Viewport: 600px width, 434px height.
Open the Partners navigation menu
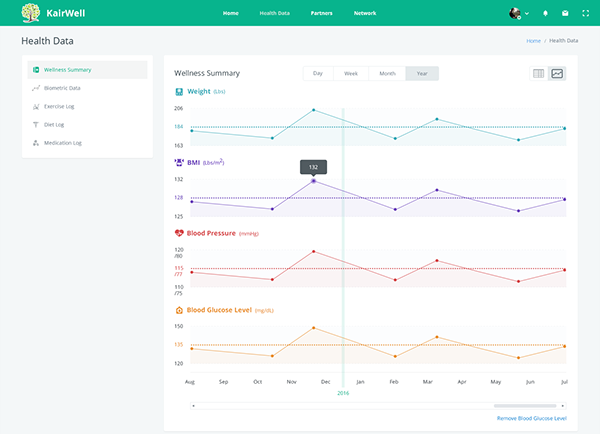coord(321,13)
